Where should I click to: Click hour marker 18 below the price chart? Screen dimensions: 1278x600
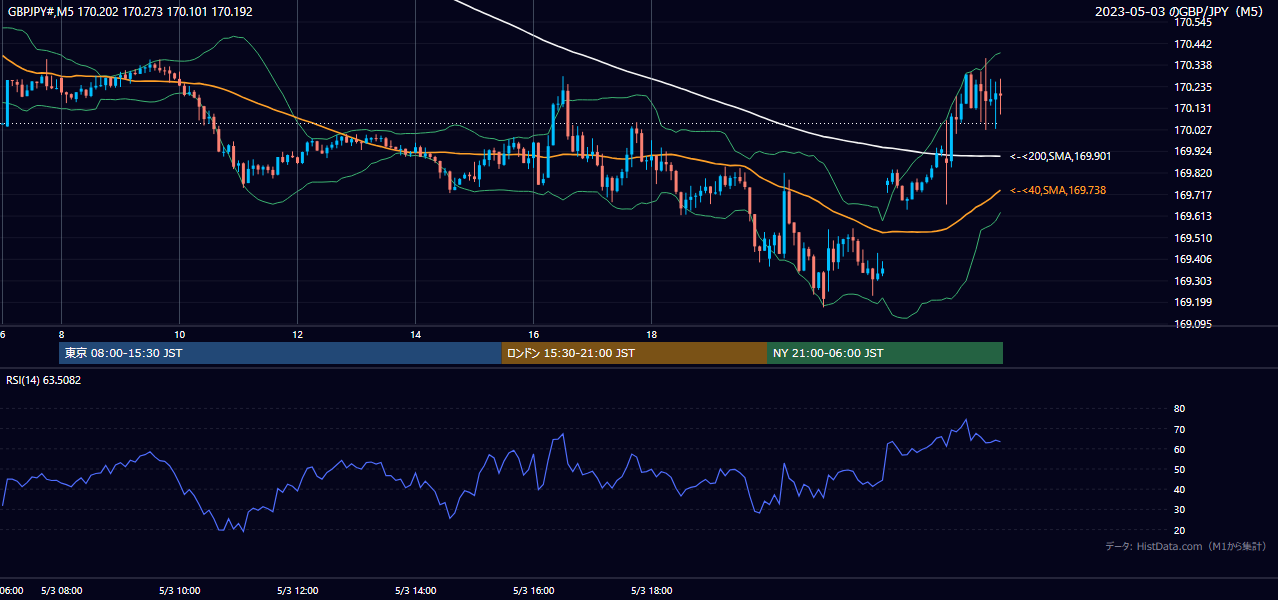click(x=651, y=334)
